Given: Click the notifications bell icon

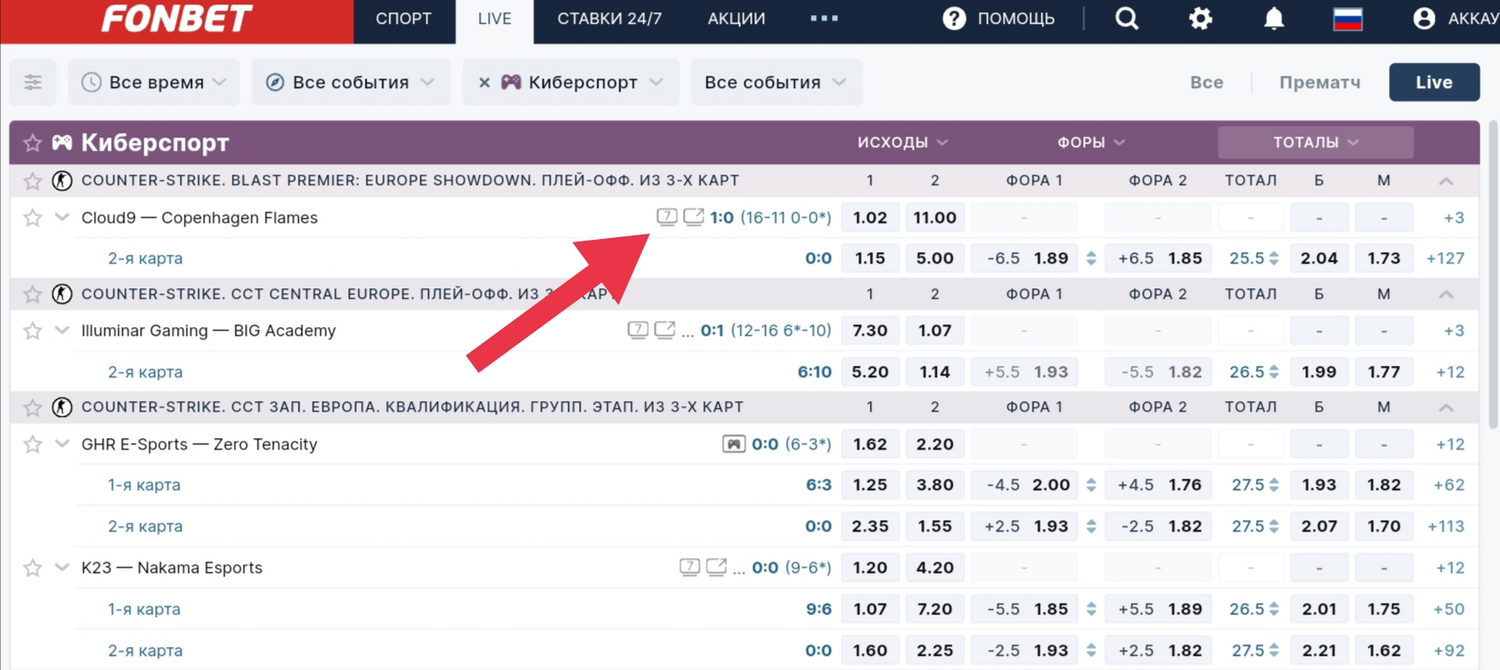Looking at the screenshot, I should coord(1273,19).
